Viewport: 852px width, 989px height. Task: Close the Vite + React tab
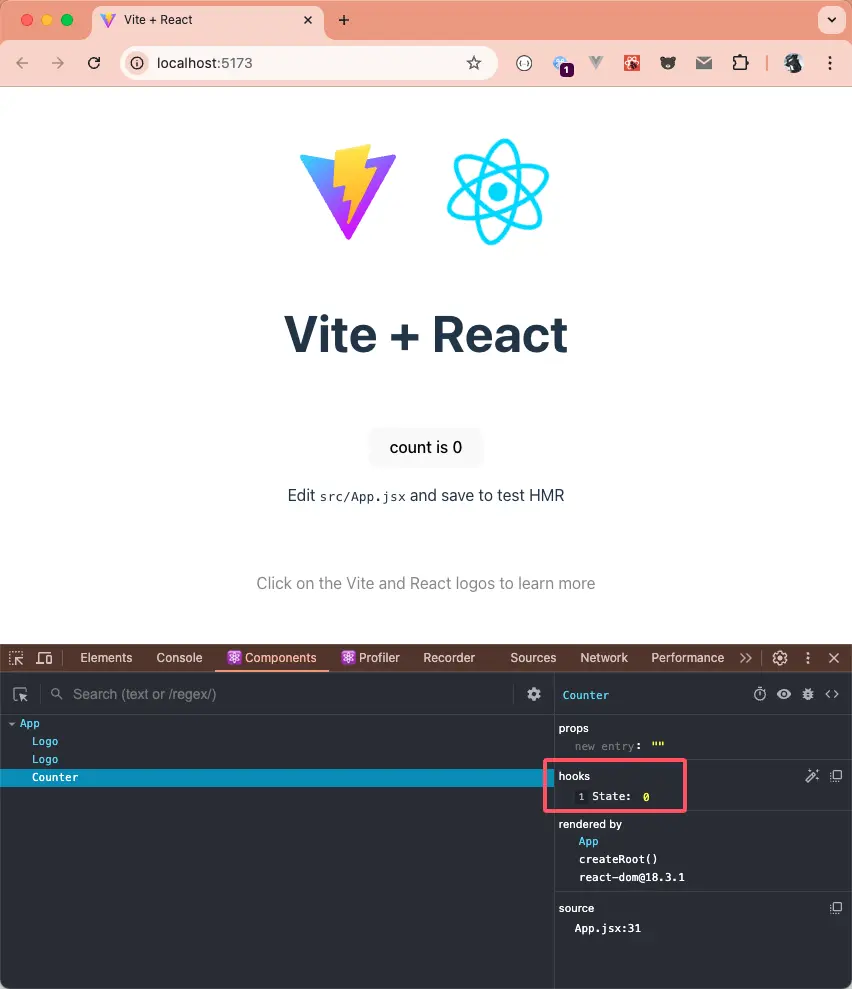[x=308, y=20]
